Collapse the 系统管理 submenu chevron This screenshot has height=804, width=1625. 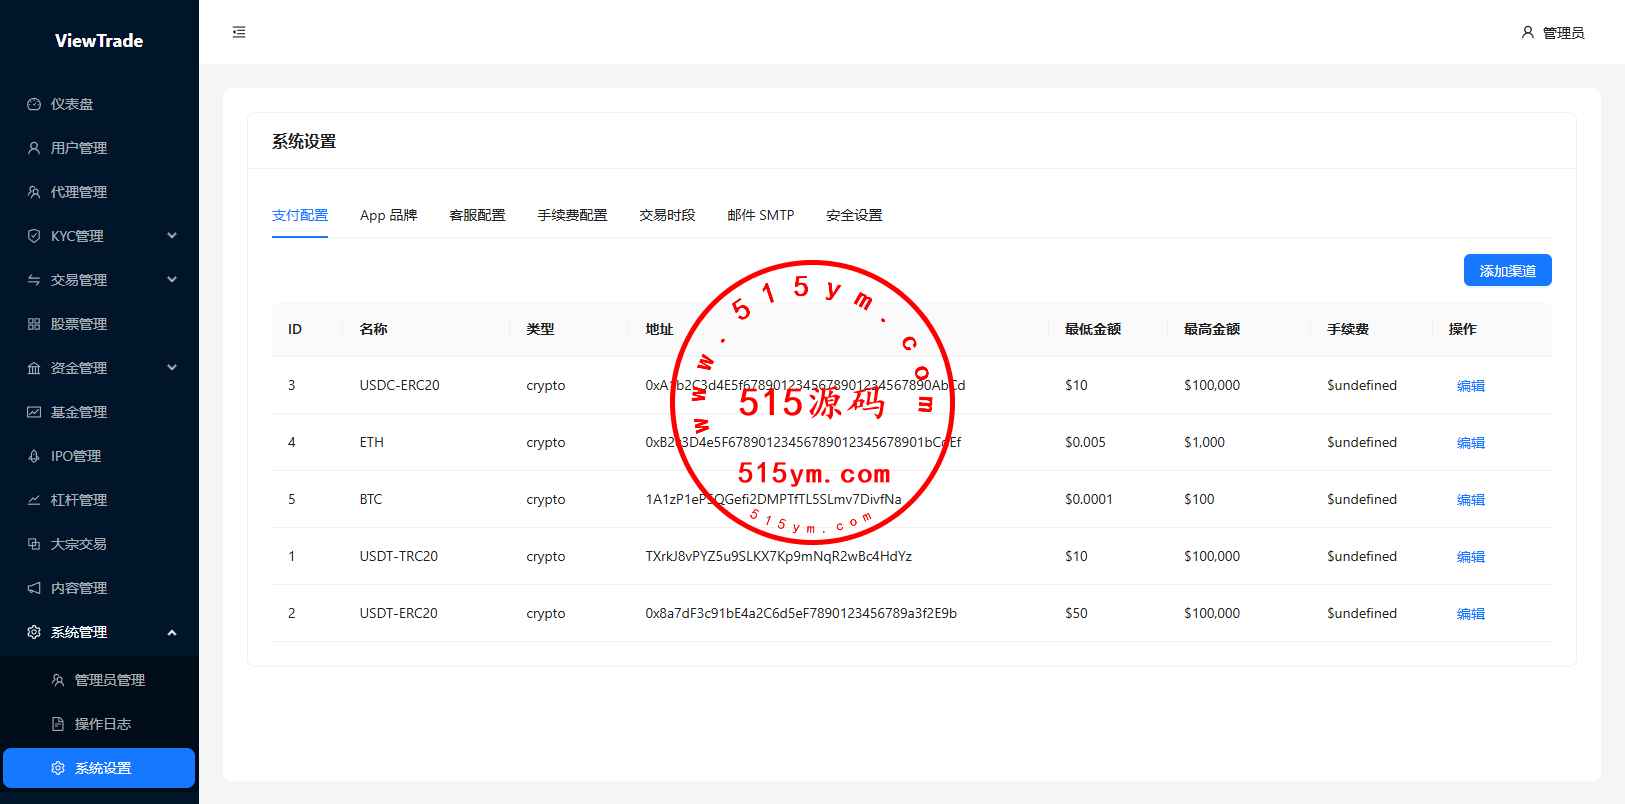[172, 632]
